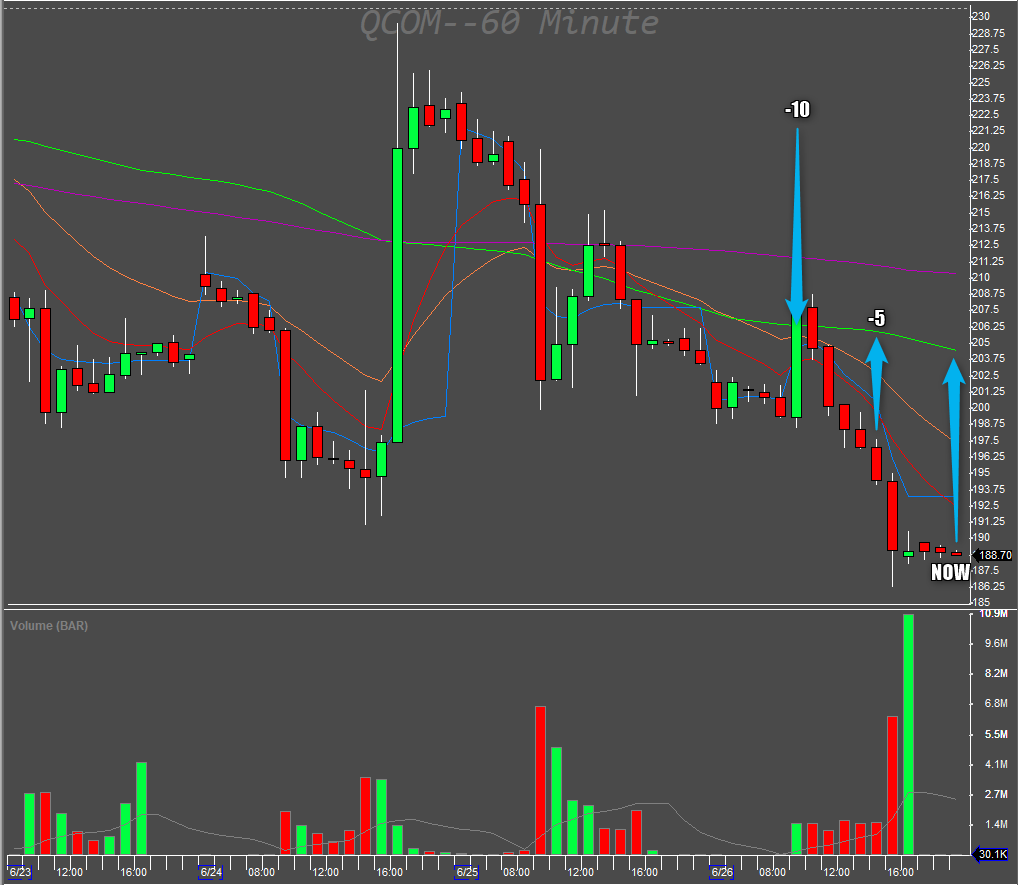Click the 6.8M volume axis label
The height and width of the screenshot is (885, 1018).
pyautogui.click(x=997, y=704)
